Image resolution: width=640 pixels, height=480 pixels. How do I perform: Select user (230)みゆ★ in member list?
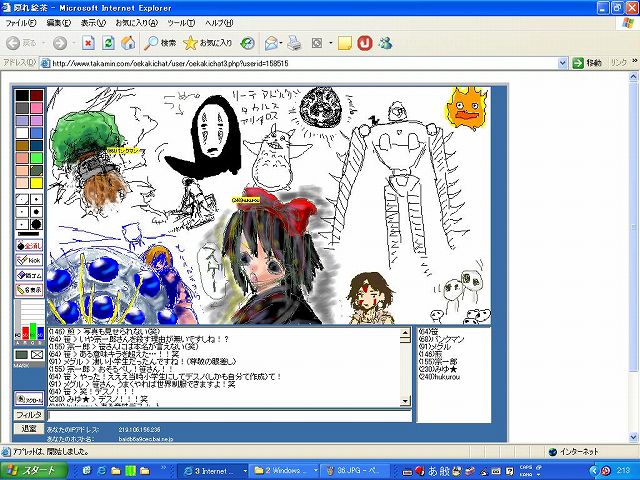point(438,369)
